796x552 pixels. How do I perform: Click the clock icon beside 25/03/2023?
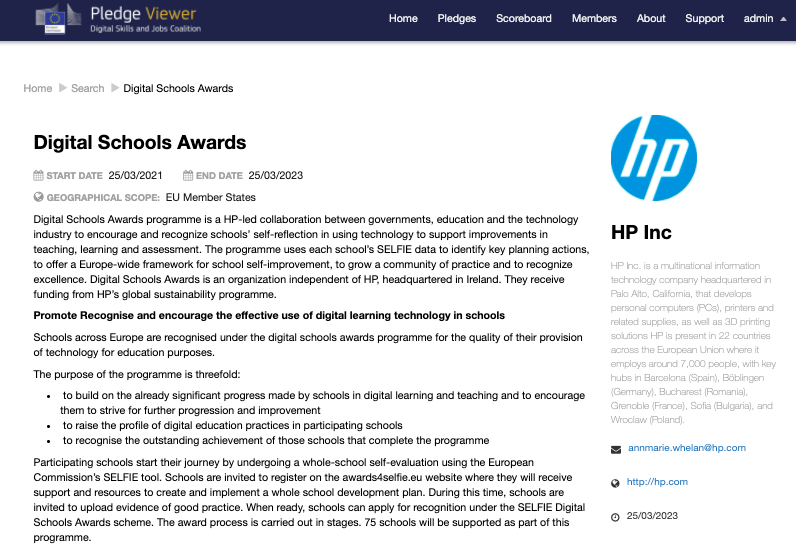[x=615, y=517]
